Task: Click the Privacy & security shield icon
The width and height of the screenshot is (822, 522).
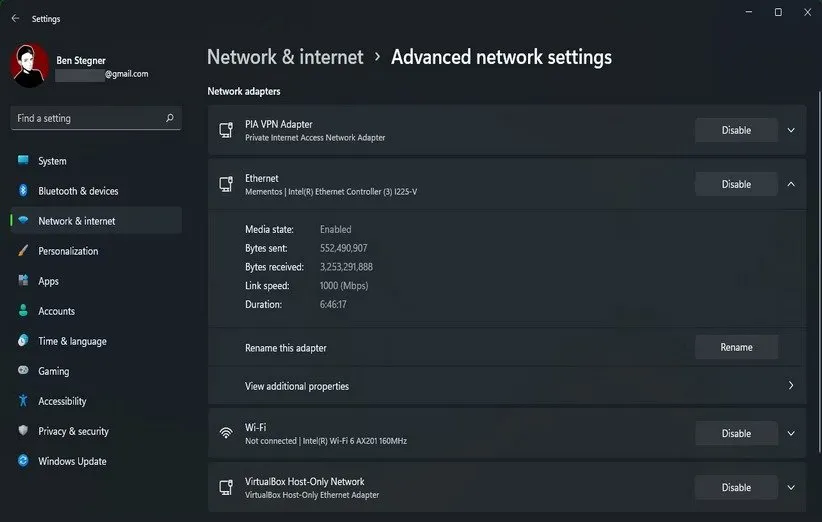Action: coord(23,431)
